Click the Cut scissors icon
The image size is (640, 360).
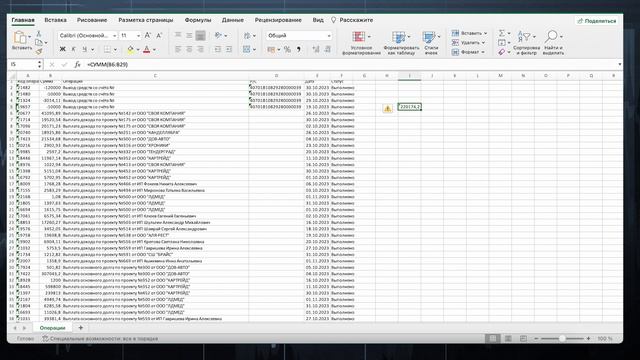pyautogui.click(x=38, y=33)
